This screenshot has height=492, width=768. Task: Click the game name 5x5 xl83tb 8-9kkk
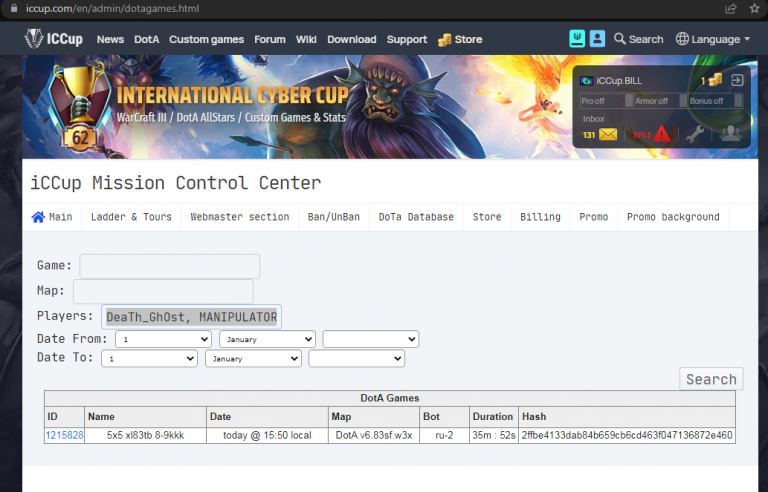click(x=145, y=435)
